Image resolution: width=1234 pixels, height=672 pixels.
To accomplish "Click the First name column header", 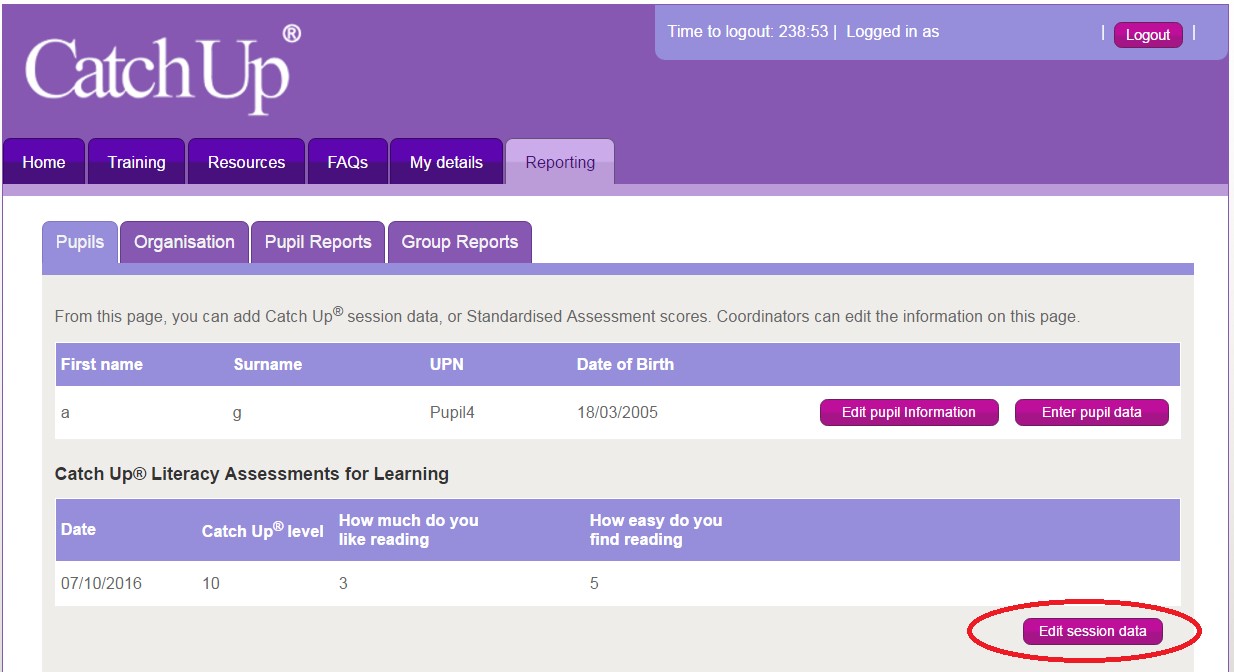I will tap(102, 364).
